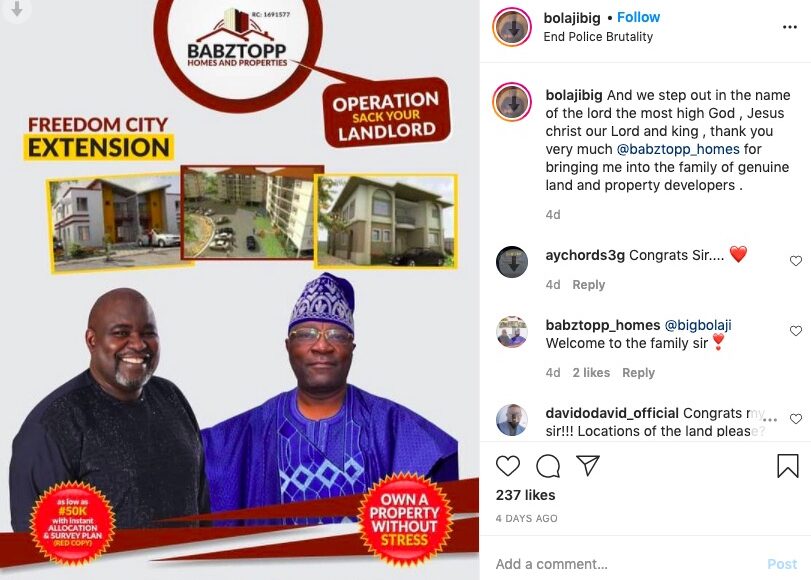The height and width of the screenshot is (580, 811).
Task: Open @babztopp_homes mention in caption
Action: (x=678, y=149)
